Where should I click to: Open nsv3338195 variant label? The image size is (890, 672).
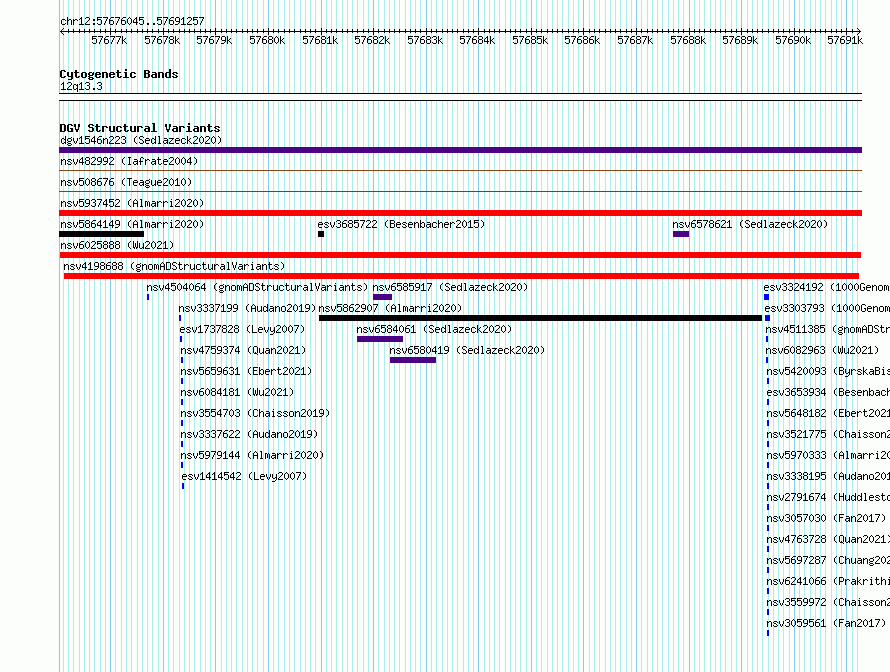point(828,476)
